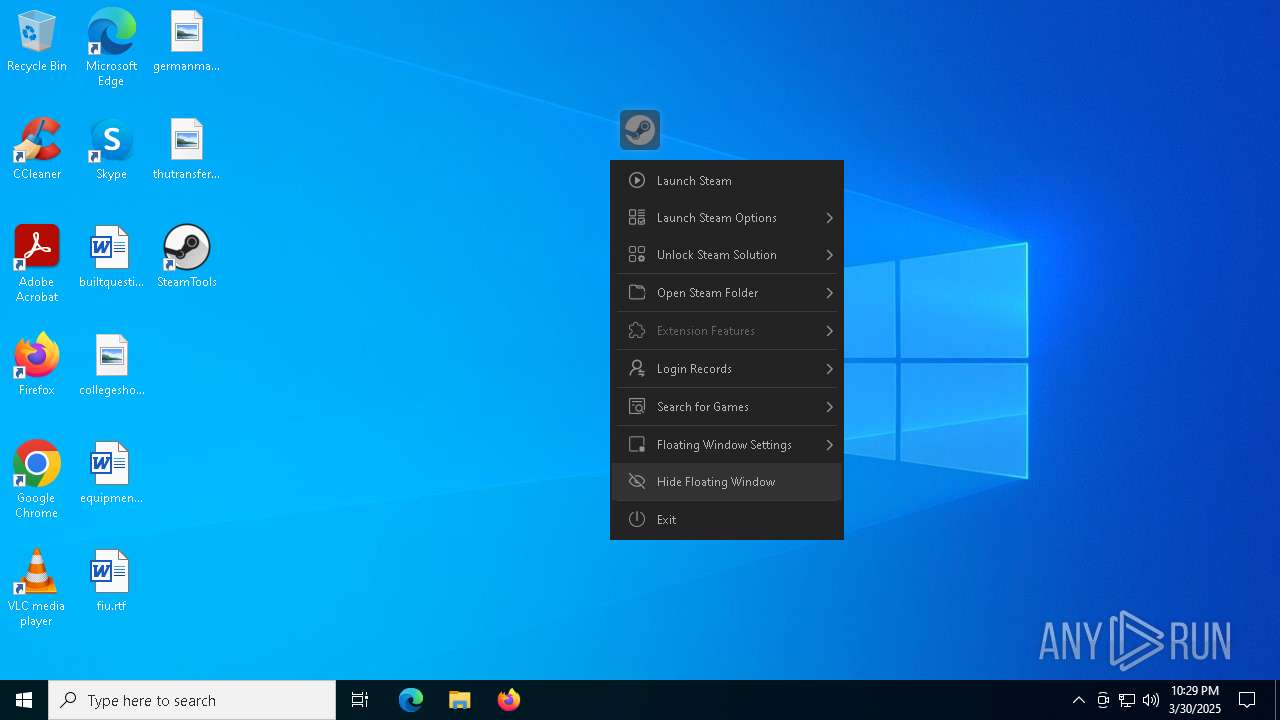The width and height of the screenshot is (1280, 720).
Task: Select the thutransfer... image file
Action: (186, 149)
